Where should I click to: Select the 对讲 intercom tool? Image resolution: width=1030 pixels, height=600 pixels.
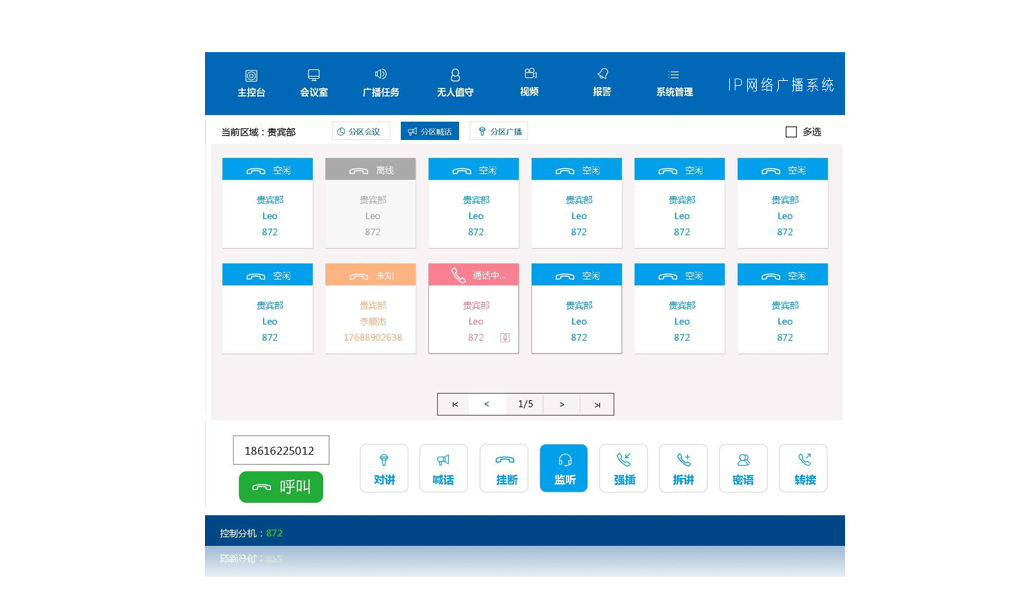[384, 467]
